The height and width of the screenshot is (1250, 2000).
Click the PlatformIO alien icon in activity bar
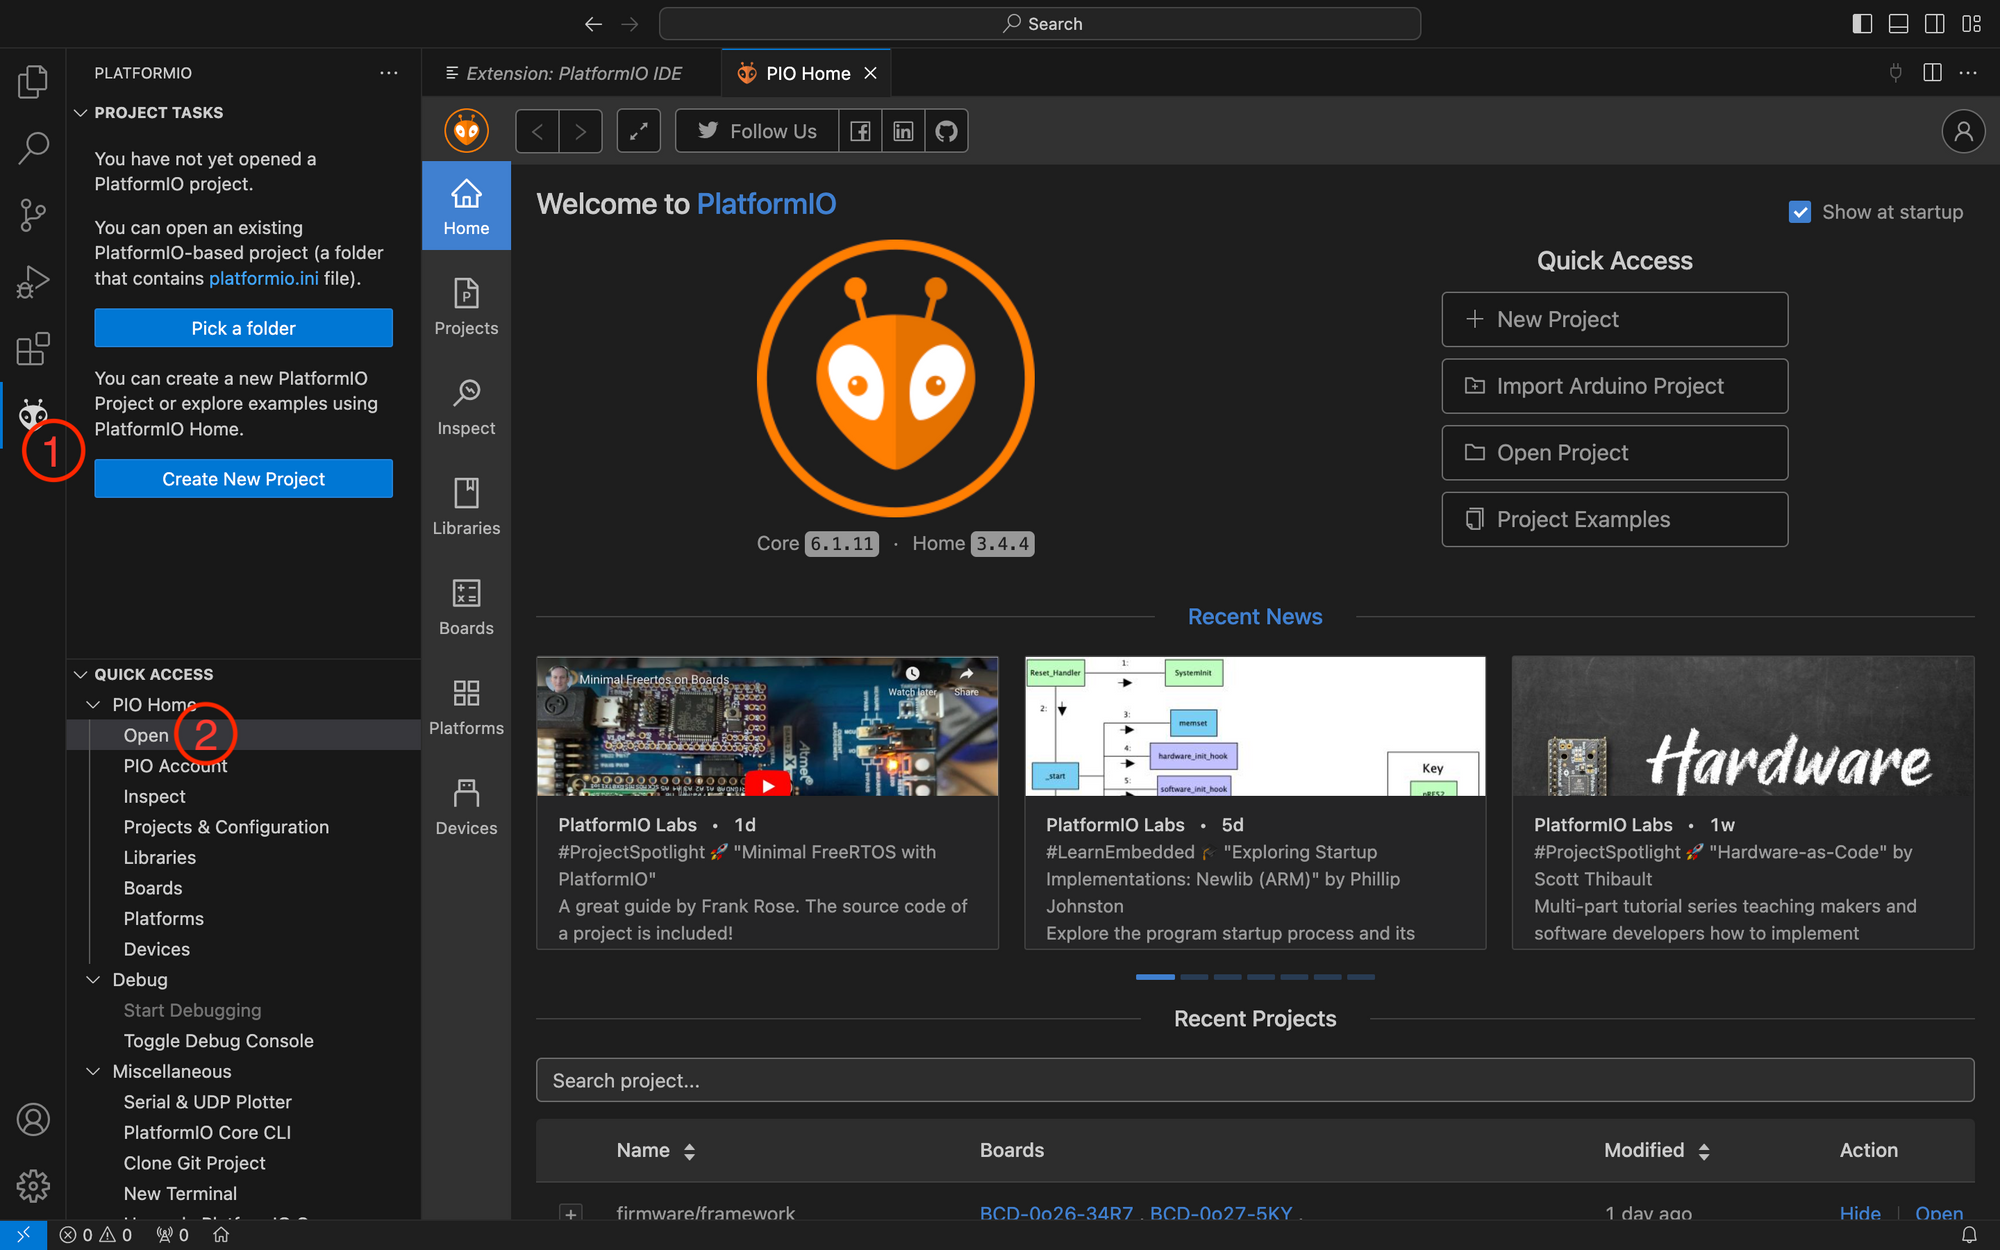click(33, 414)
